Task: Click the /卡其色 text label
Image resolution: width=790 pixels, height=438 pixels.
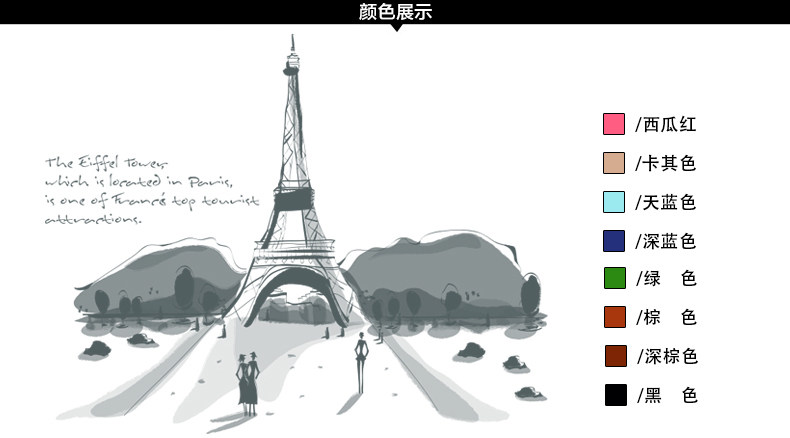Action: (x=666, y=163)
